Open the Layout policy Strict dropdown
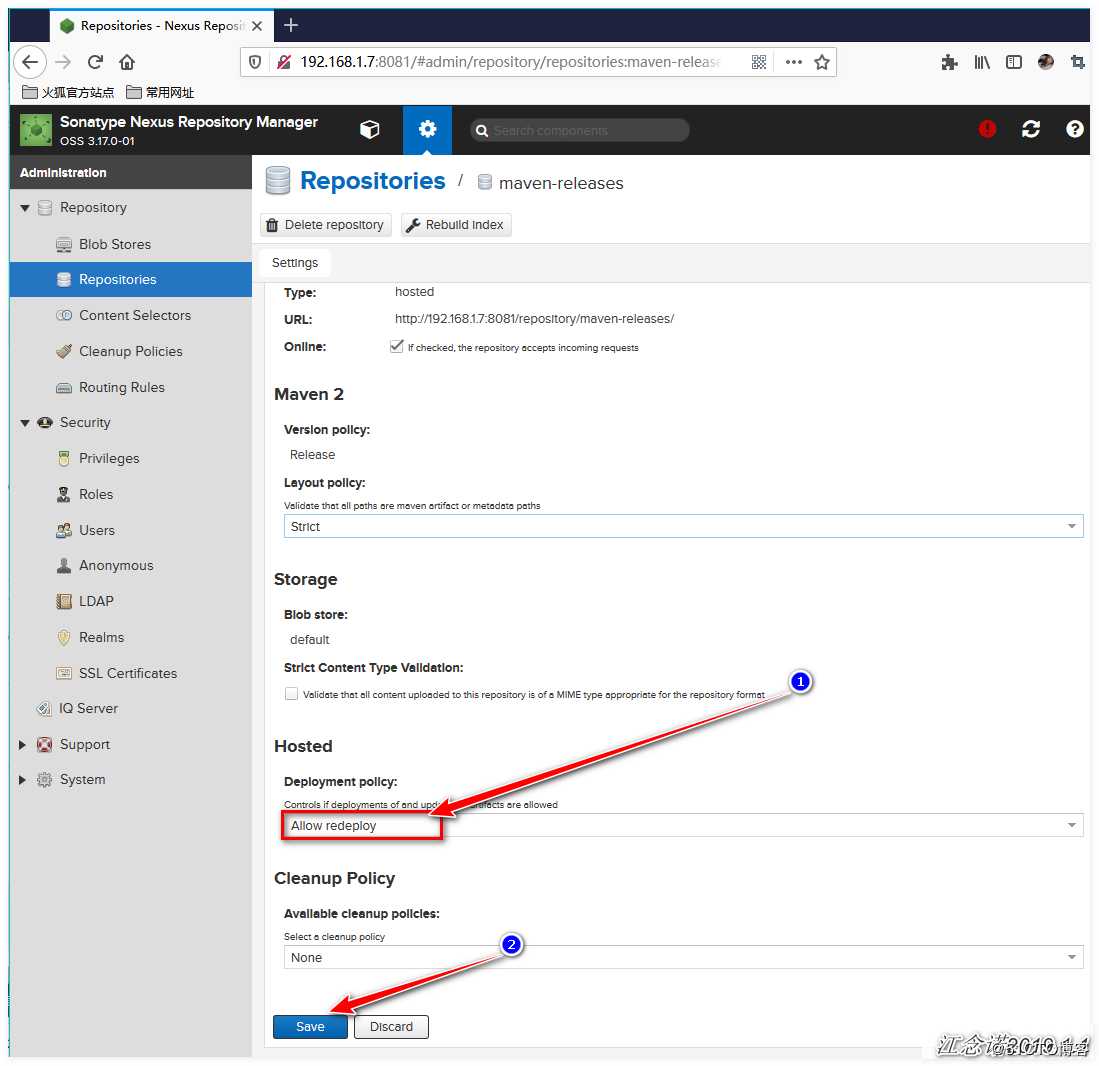1099x1066 pixels. tap(683, 526)
